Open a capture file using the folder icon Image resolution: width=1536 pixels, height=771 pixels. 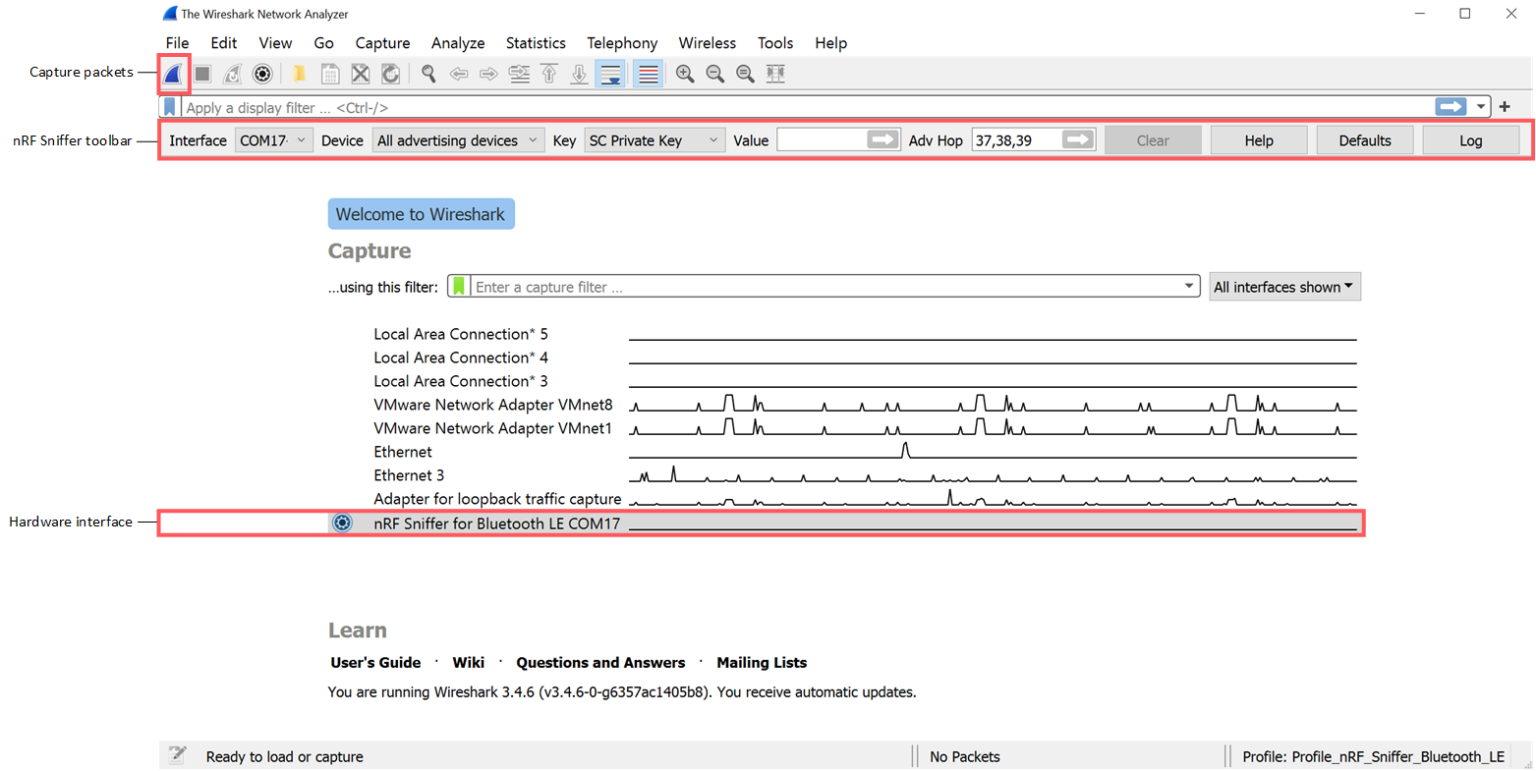pos(299,73)
